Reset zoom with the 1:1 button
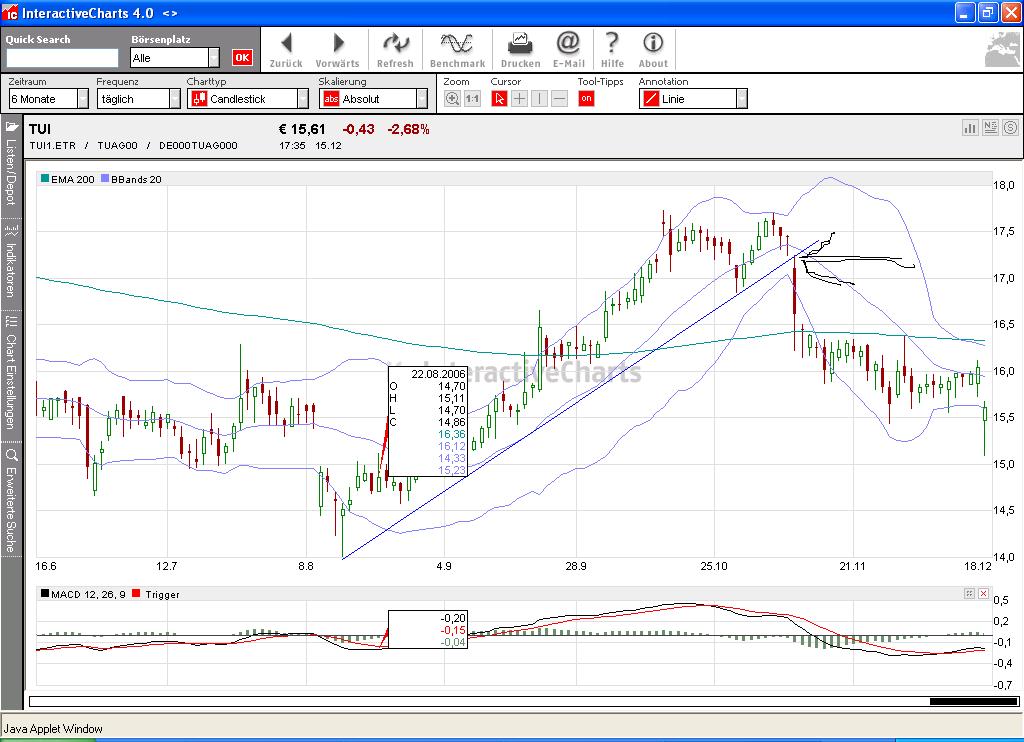 click(472, 99)
